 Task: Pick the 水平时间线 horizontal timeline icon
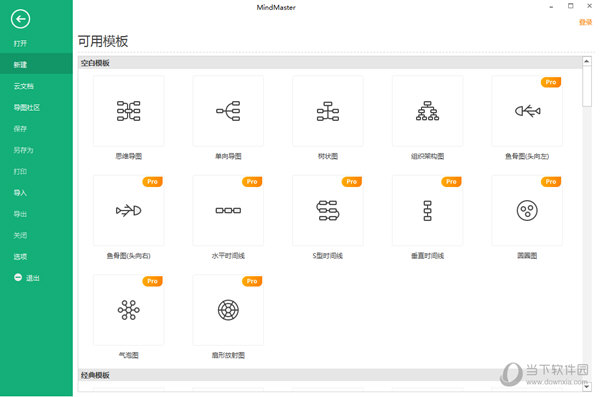pyautogui.click(x=228, y=210)
